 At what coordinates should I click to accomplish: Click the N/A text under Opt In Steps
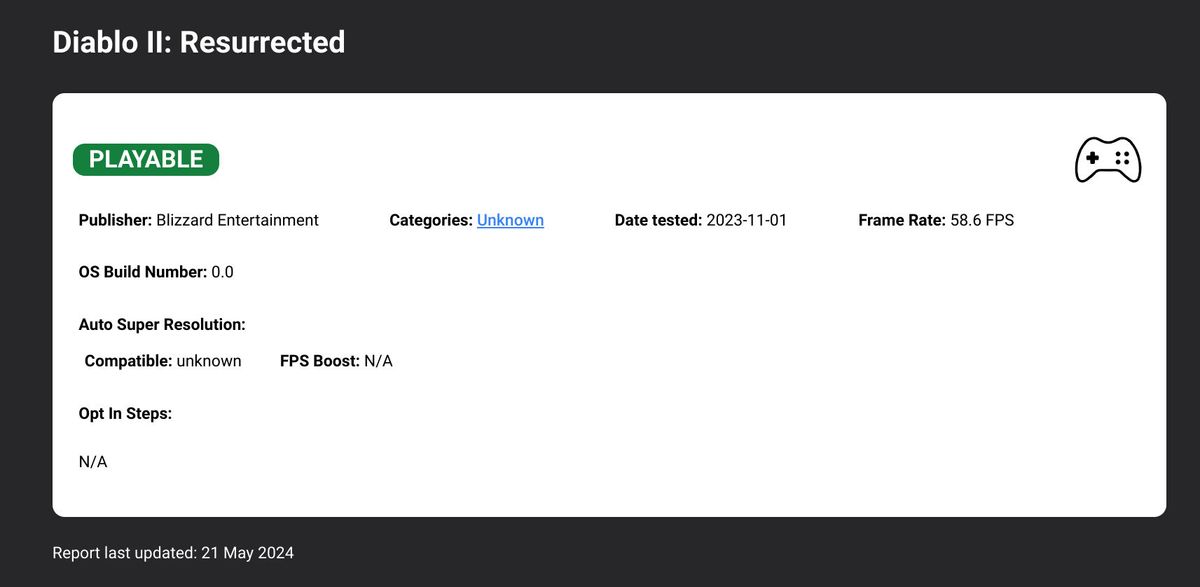pyautogui.click(x=93, y=462)
